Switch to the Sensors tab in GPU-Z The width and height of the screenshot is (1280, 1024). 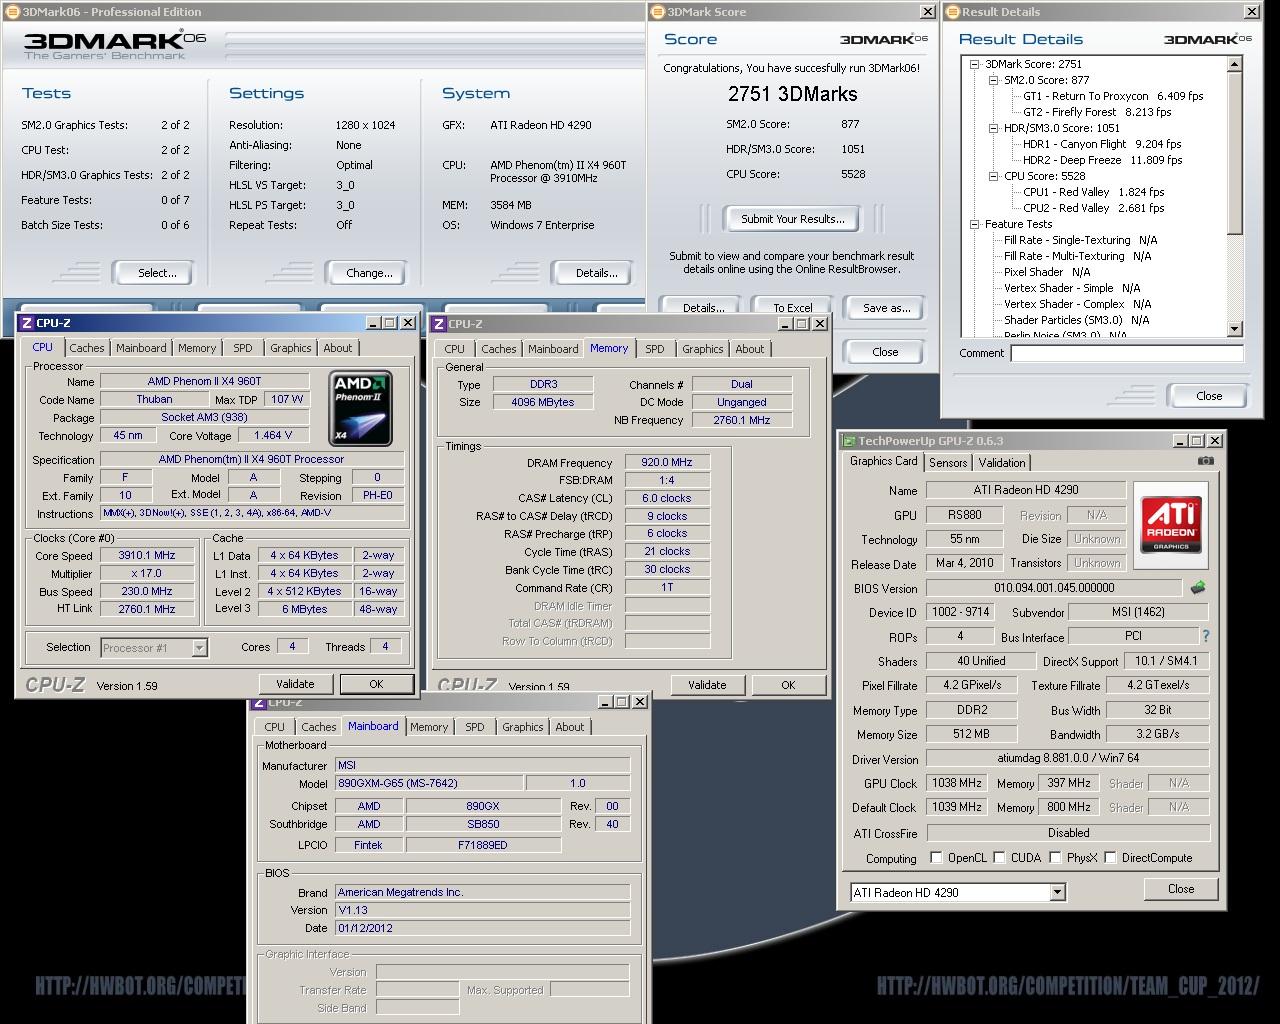click(x=948, y=462)
